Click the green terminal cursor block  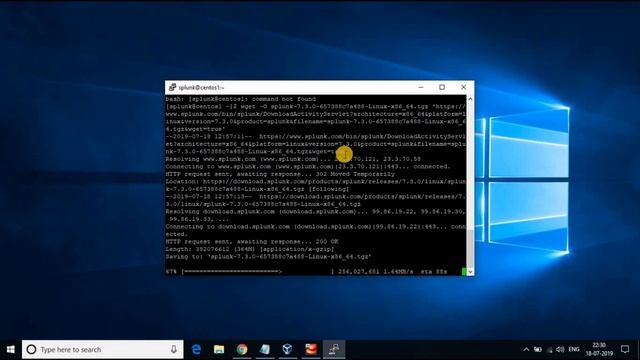(464, 271)
